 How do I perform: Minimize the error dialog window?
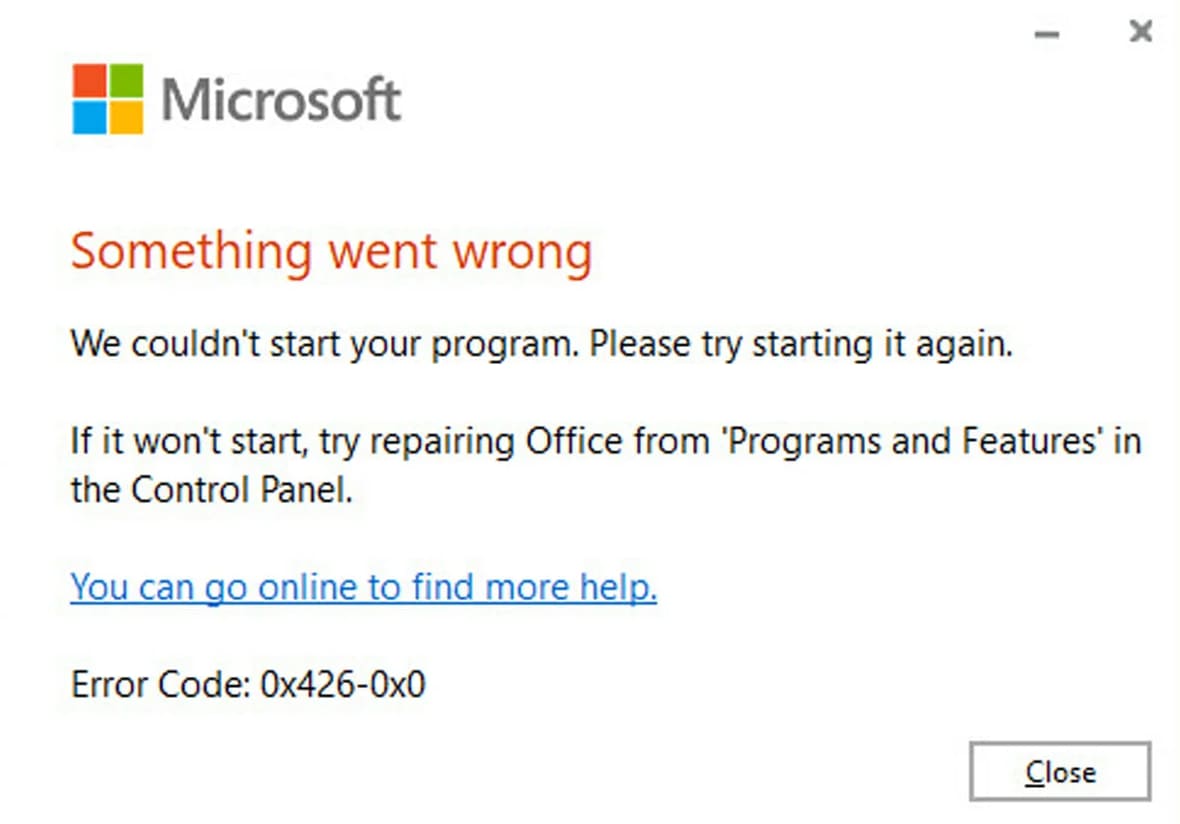[x=1047, y=34]
